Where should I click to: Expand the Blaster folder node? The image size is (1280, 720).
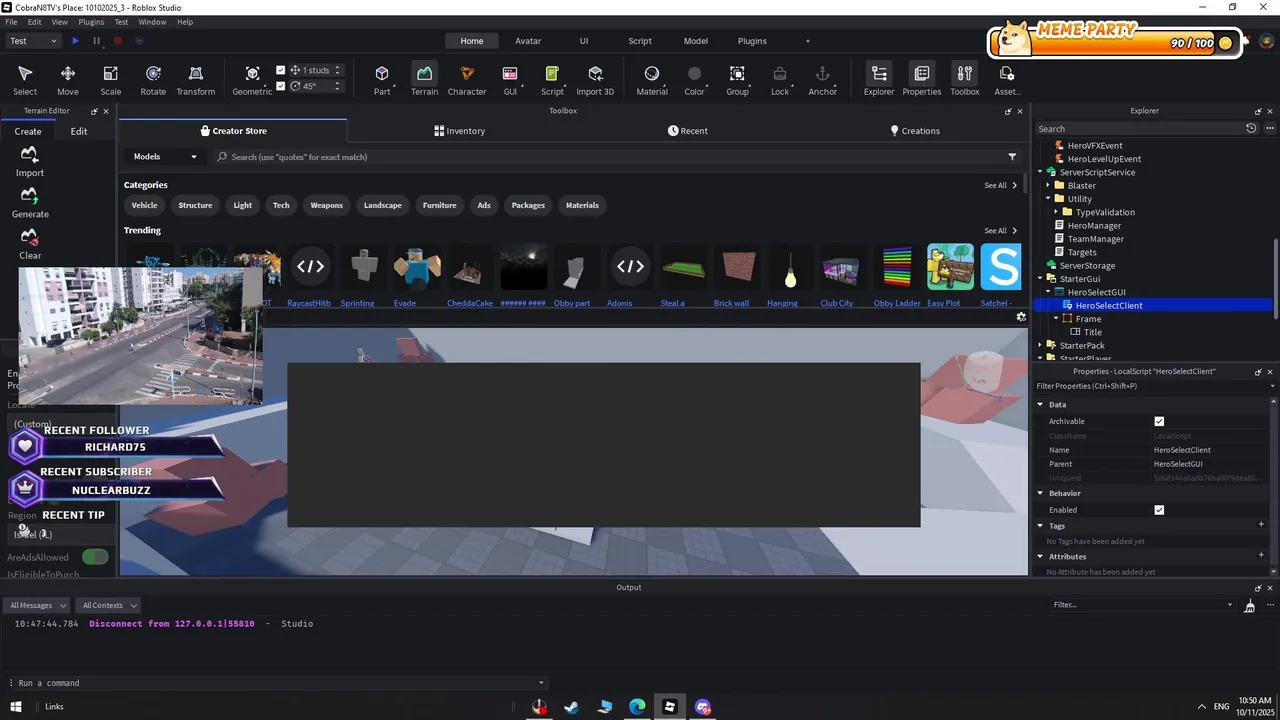tap(1048, 186)
